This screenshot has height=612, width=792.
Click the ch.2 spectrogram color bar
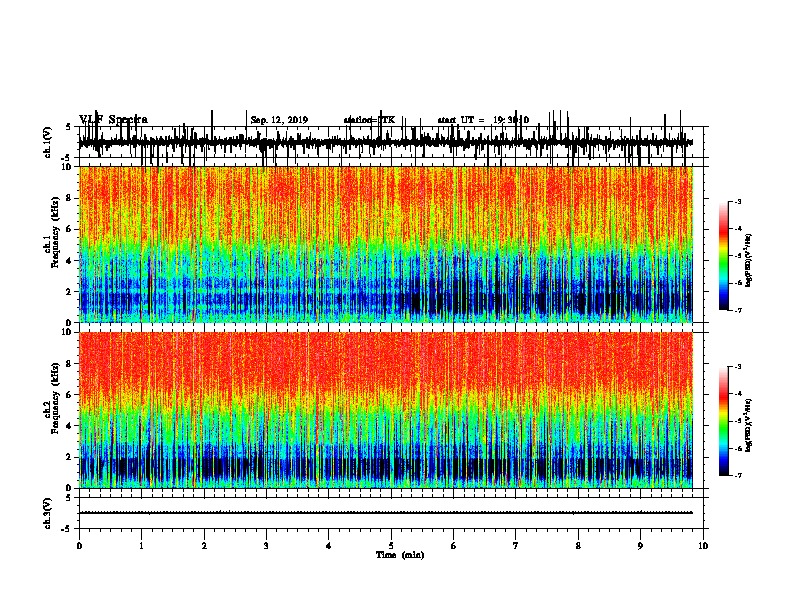coord(724,421)
